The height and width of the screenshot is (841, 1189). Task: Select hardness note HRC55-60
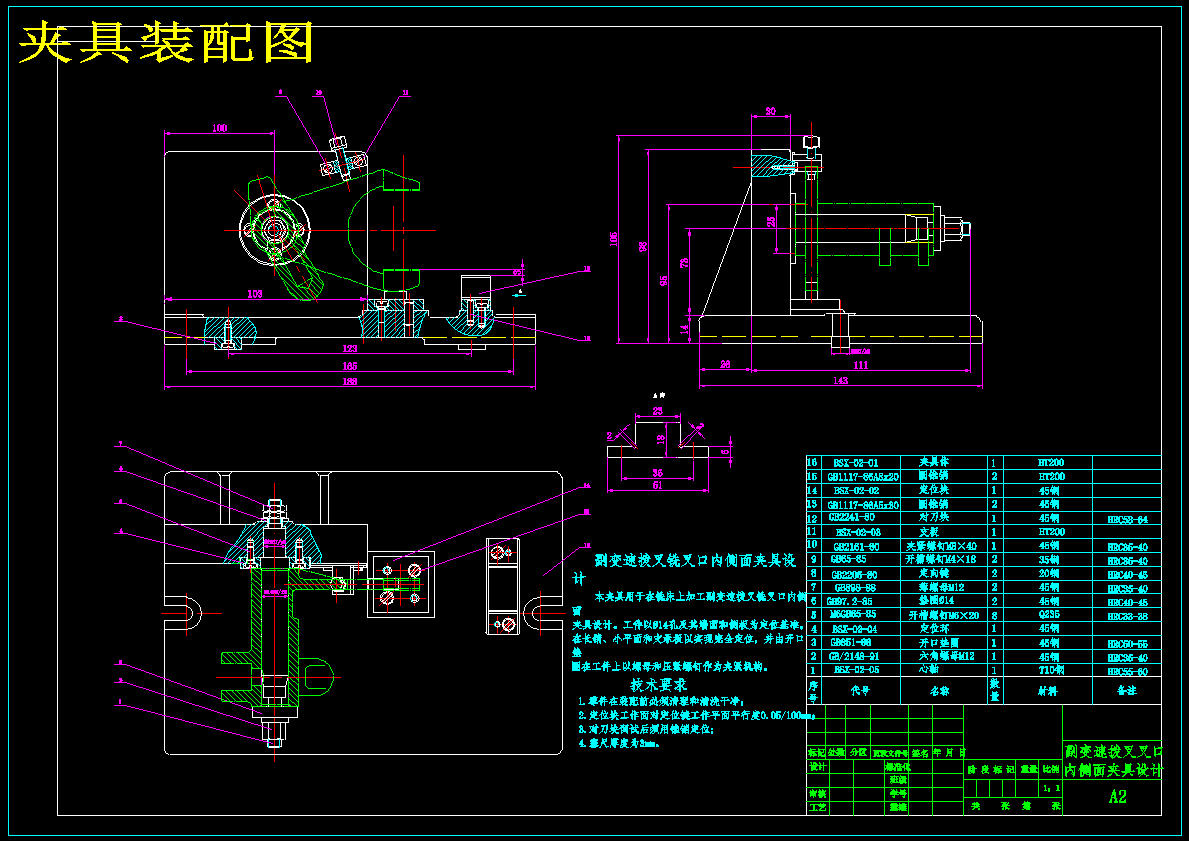[1128, 672]
